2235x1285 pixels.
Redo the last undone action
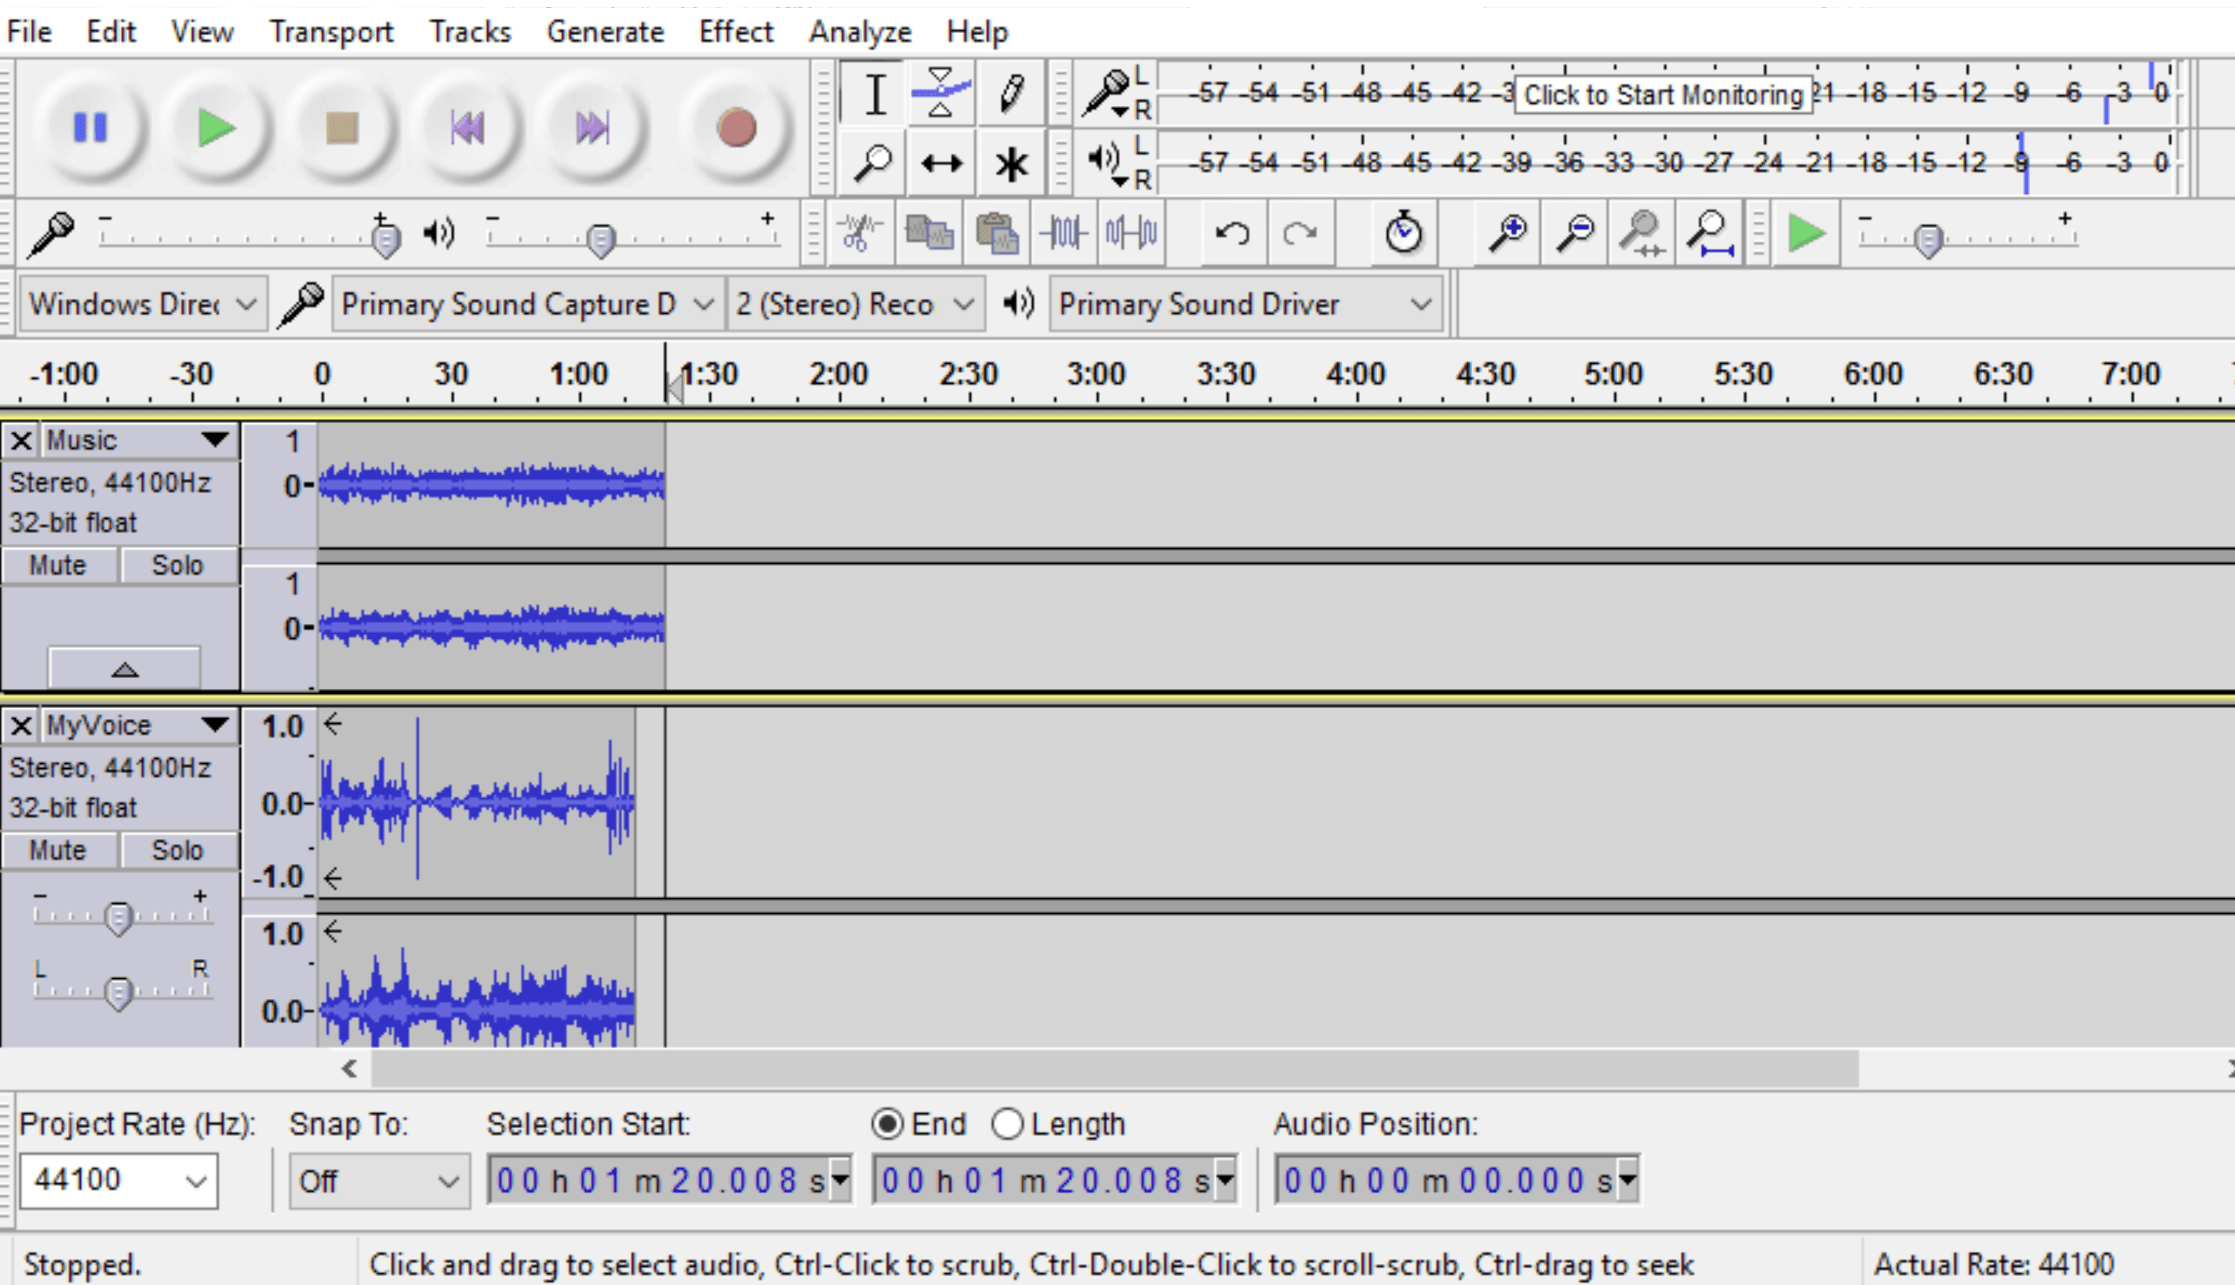[1300, 234]
